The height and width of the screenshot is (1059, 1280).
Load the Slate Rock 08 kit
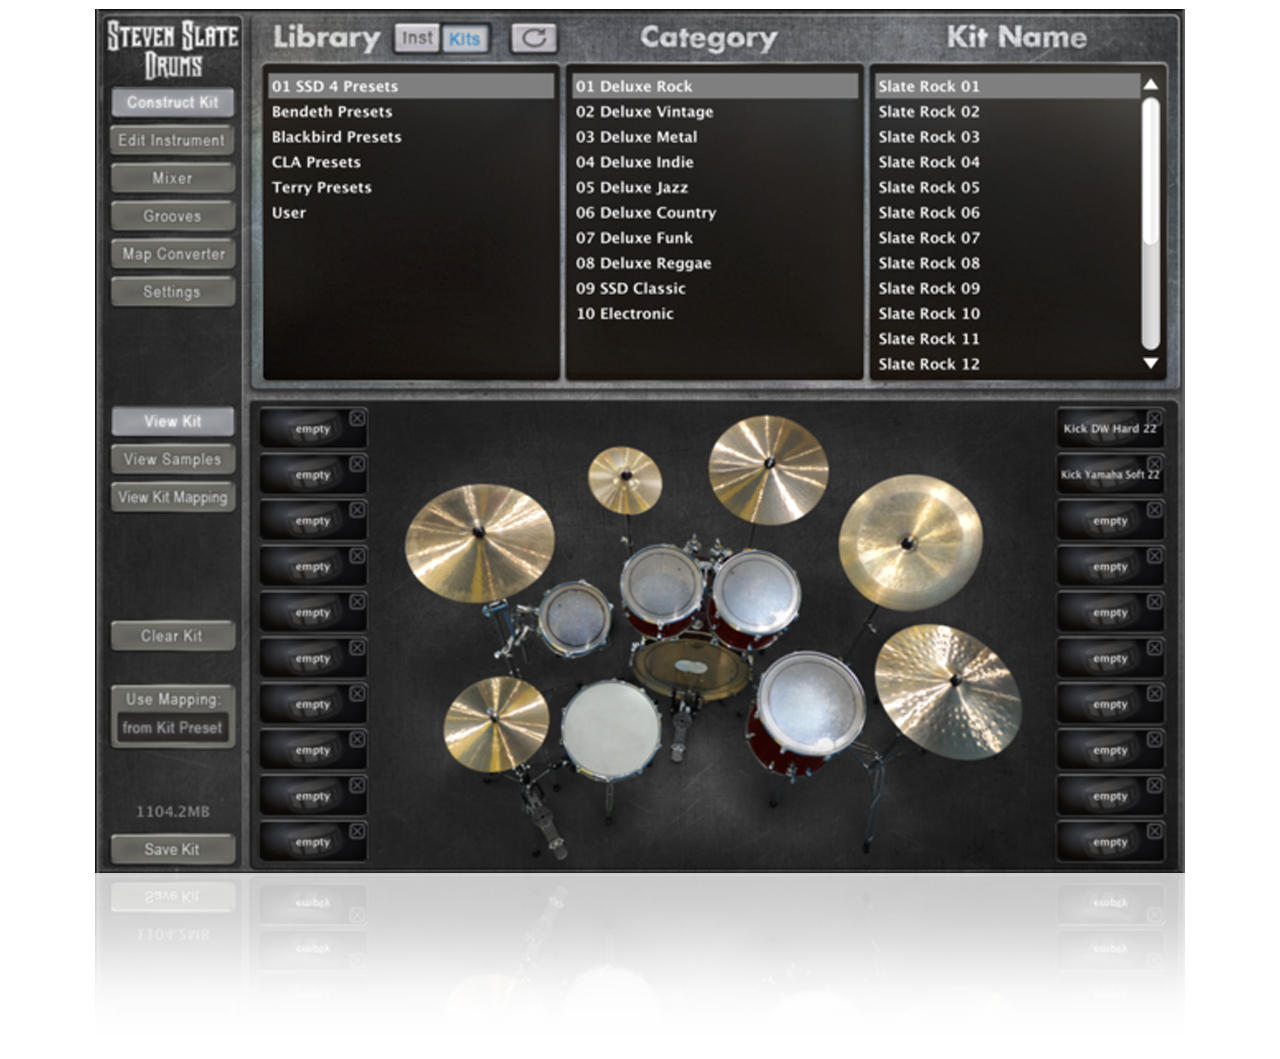pyautogui.click(x=1006, y=263)
